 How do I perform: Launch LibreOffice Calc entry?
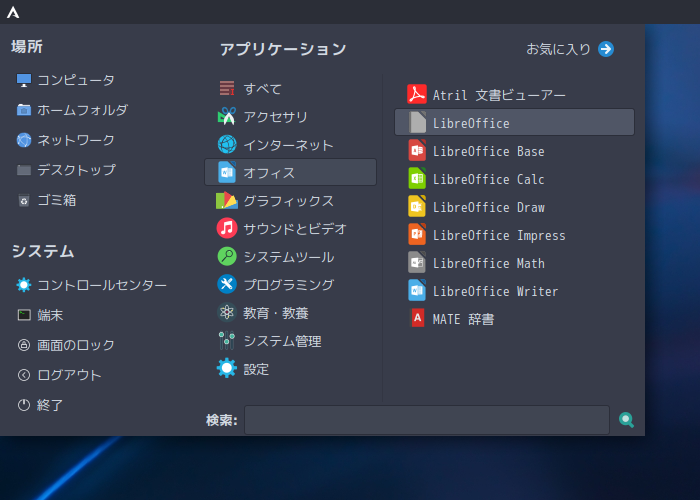coord(514,179)
